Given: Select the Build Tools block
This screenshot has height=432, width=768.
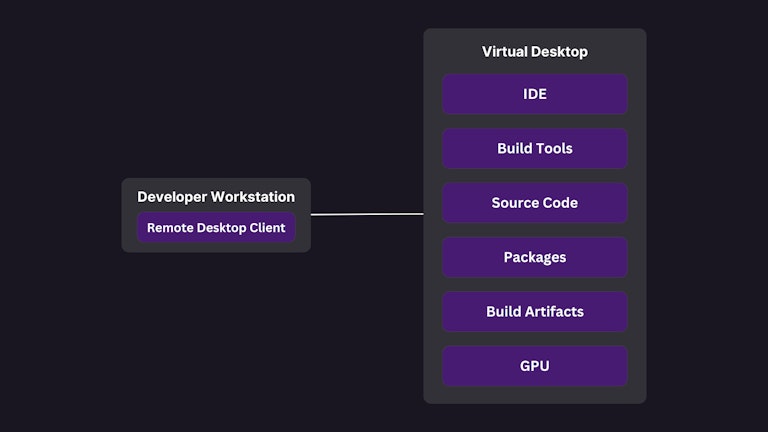Looking at the screenshot, I should pos(535,148).
